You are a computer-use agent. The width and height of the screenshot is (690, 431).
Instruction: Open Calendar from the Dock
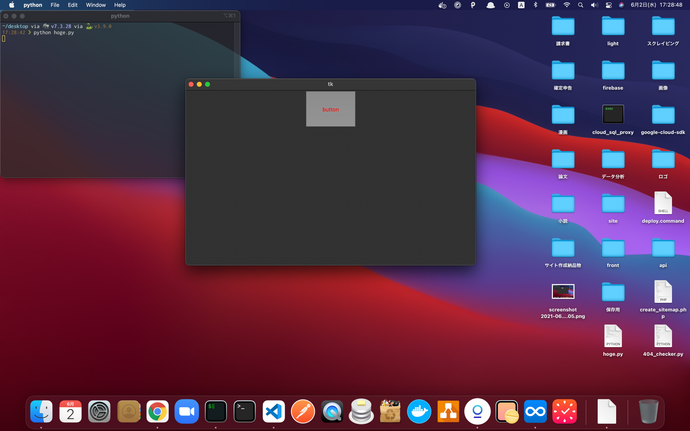[x=70, y=411]
